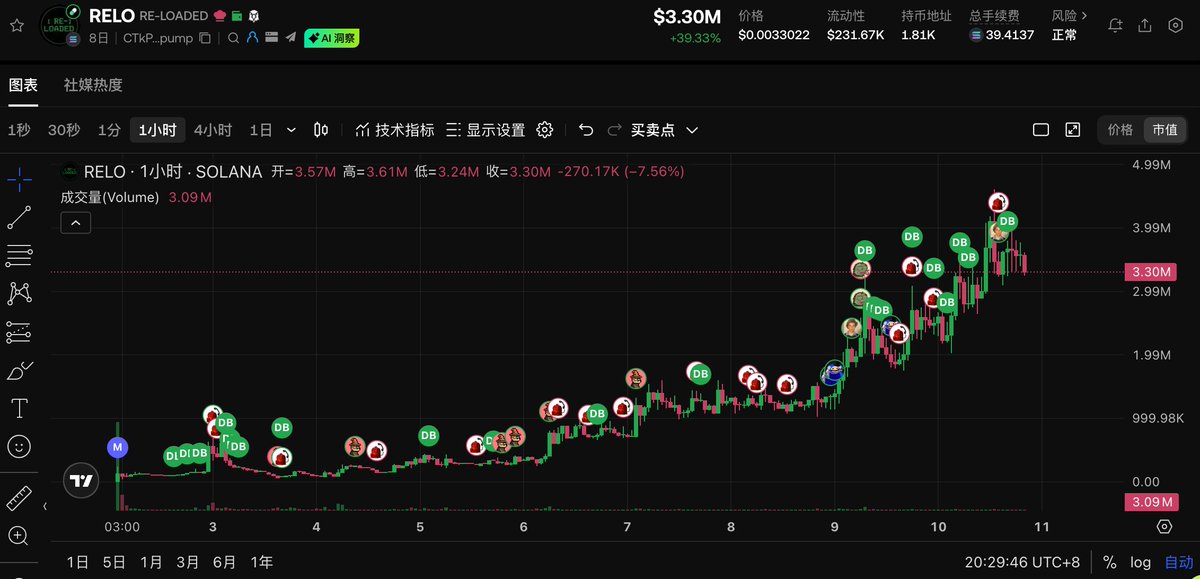Open 技术指标 technical indicators

(x=395, y=130)
